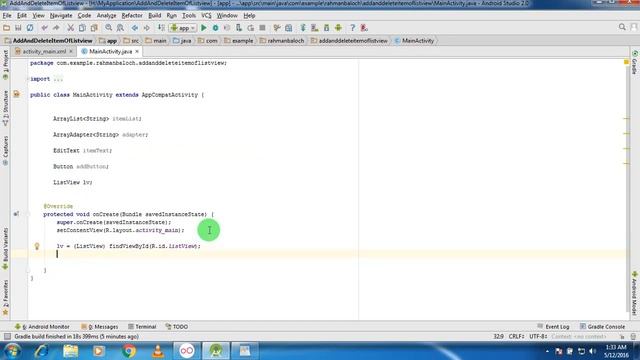The width and height of the screenshot is (640, 360).
Task: Open the Run menu
Action: 171,16
